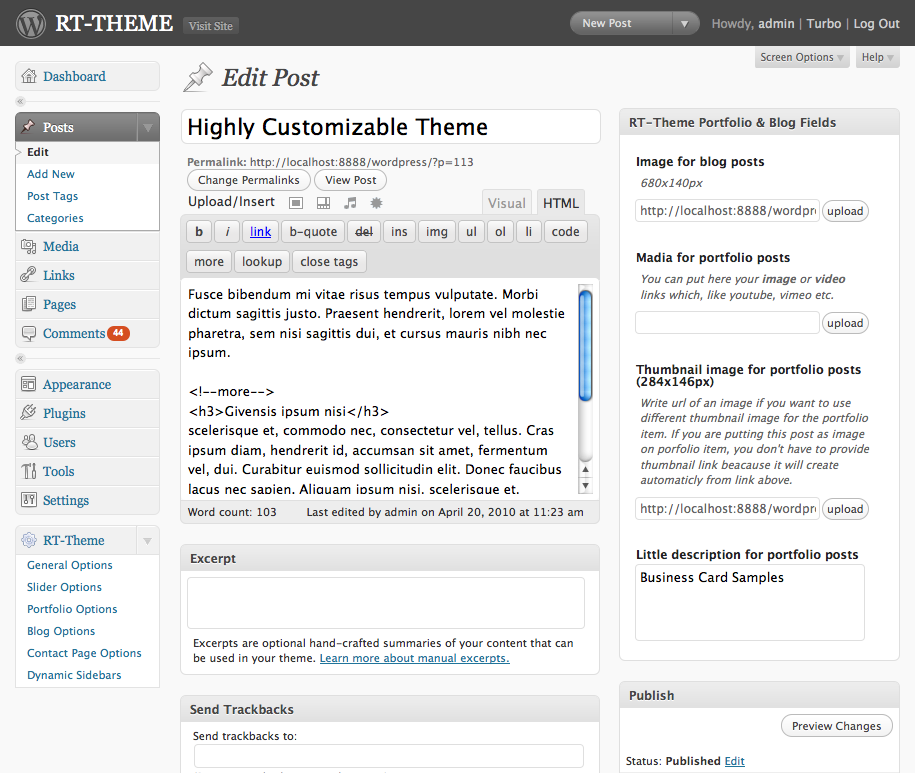Click the Log Out link
915x773 pixels.
click(x=876, y=24)
